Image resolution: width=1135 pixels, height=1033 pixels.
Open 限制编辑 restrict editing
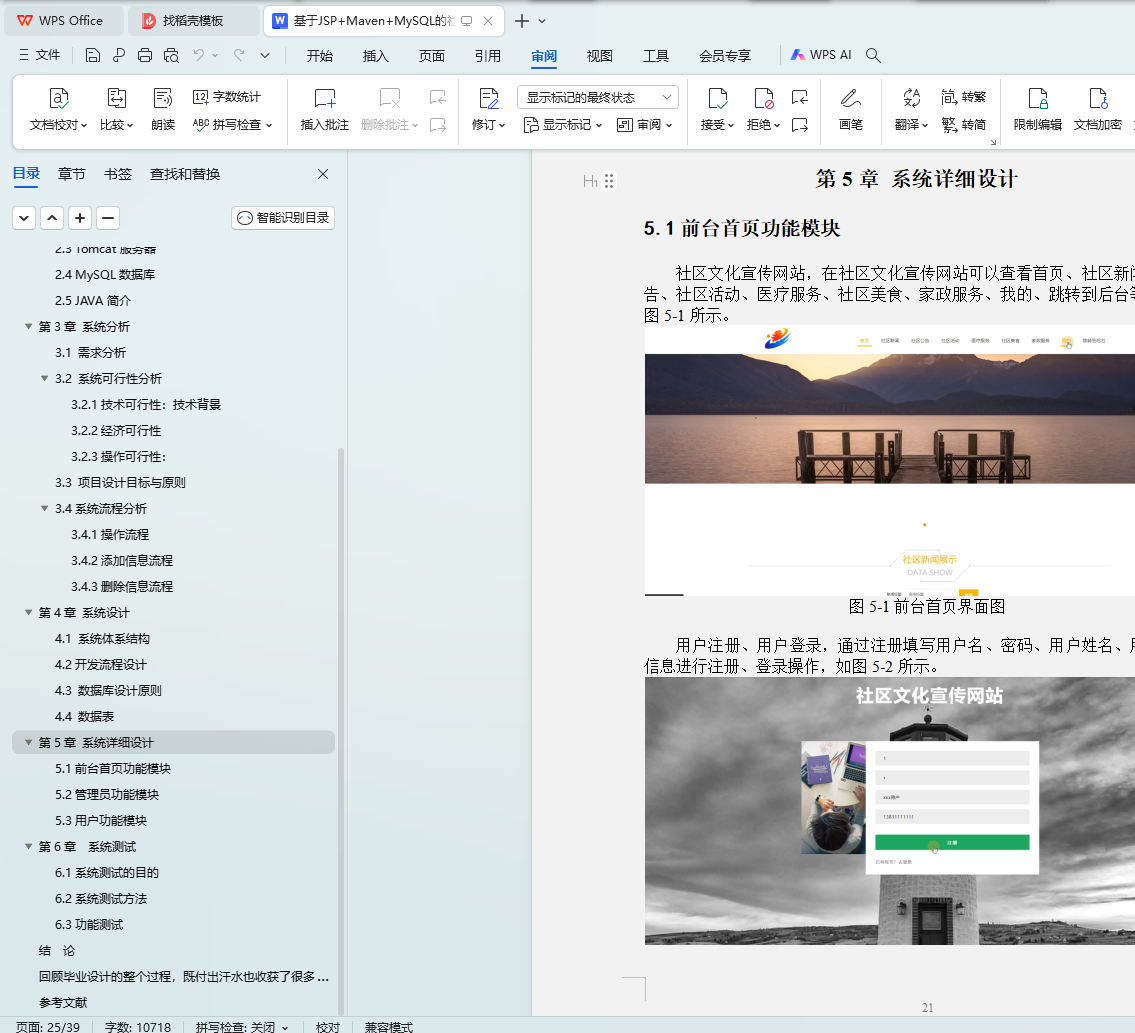pyautogui.click(x=1037, y=109)
